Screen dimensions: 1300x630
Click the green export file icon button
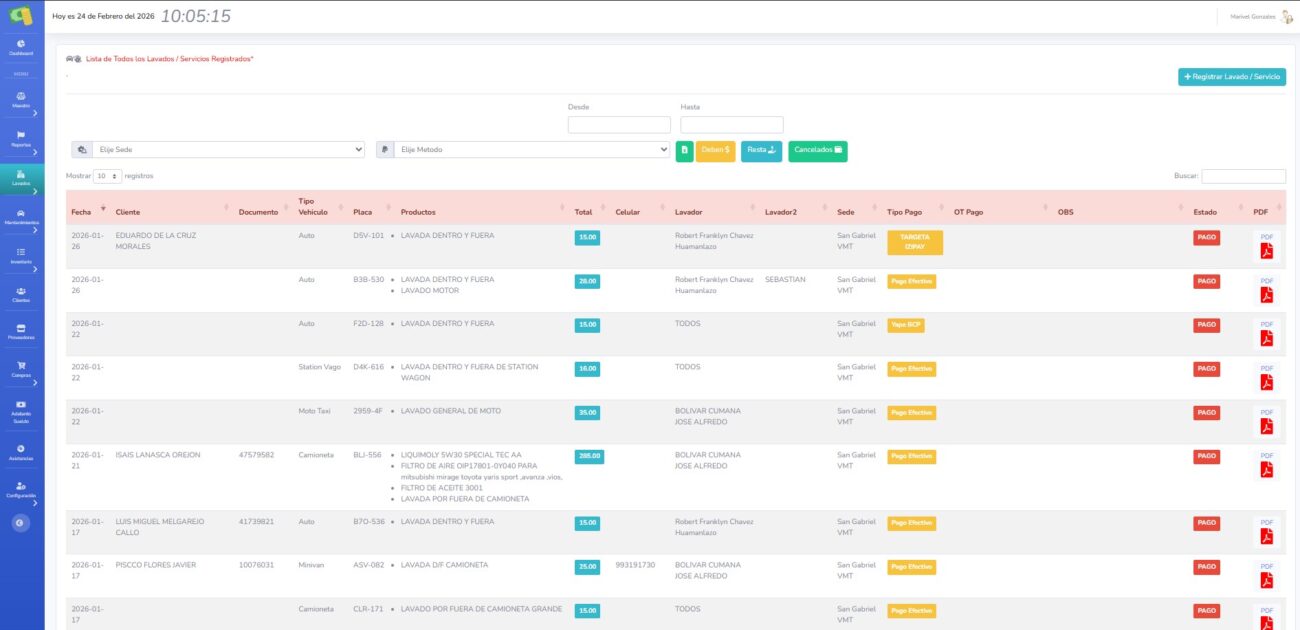(684, 150)
